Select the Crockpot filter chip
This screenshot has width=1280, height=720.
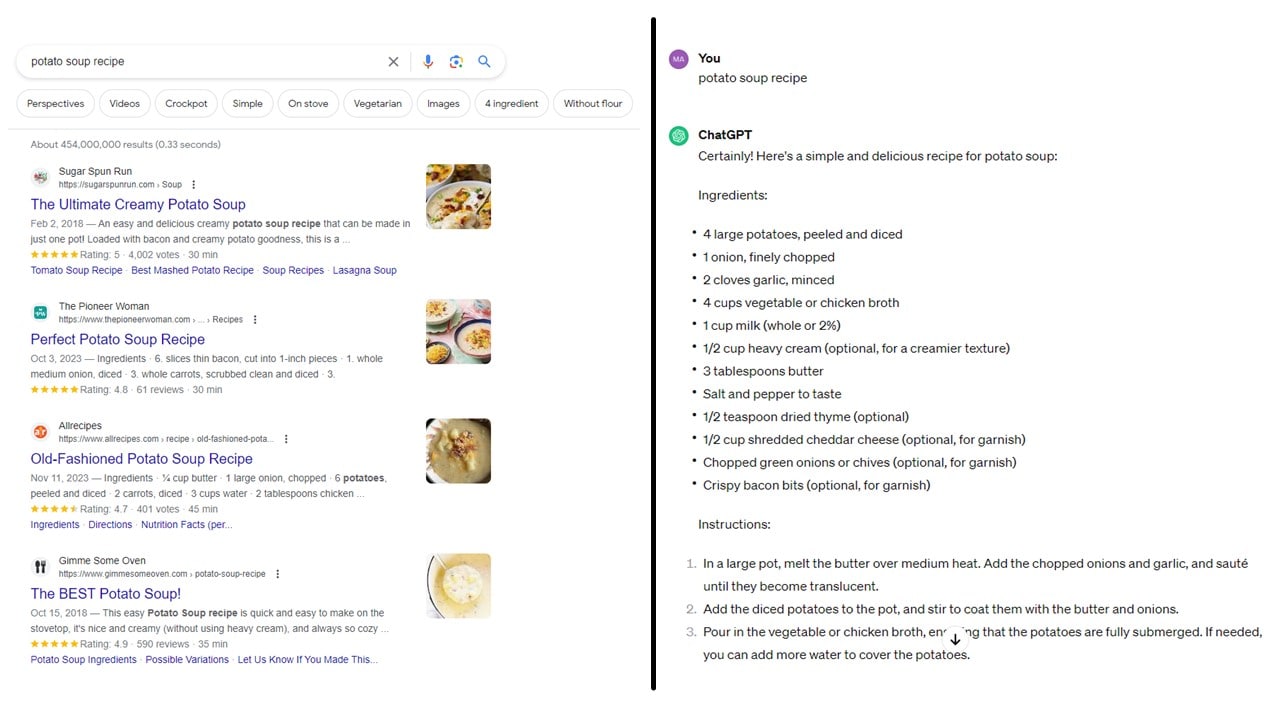(x=186, y=103)
